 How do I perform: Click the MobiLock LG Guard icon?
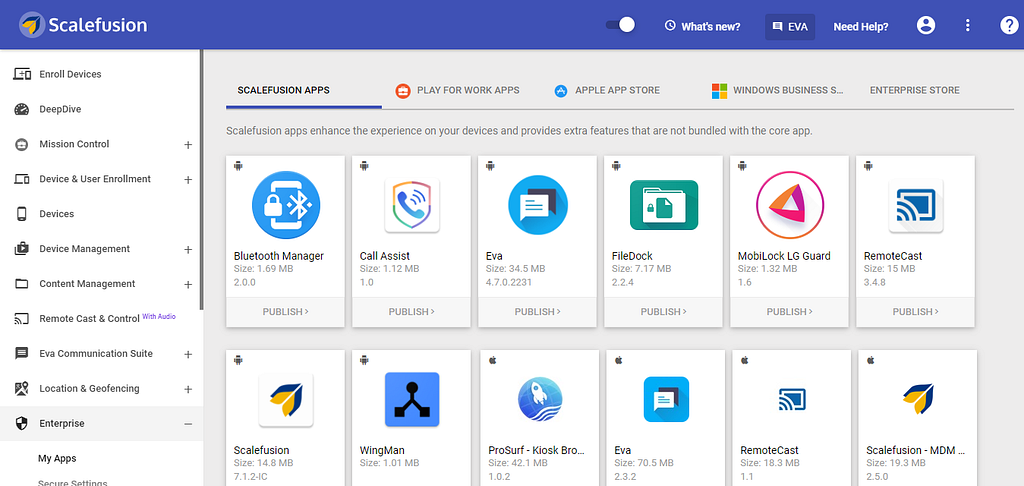[790, 205]
